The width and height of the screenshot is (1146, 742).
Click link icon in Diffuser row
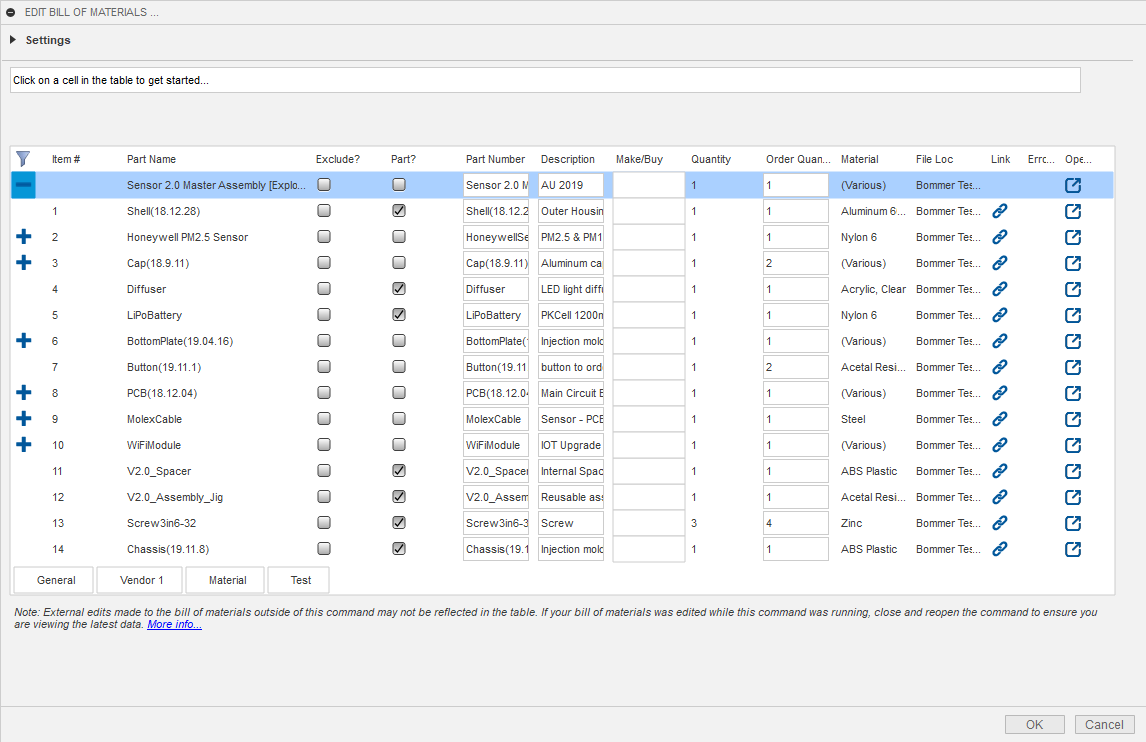[x=1000, y=289]
